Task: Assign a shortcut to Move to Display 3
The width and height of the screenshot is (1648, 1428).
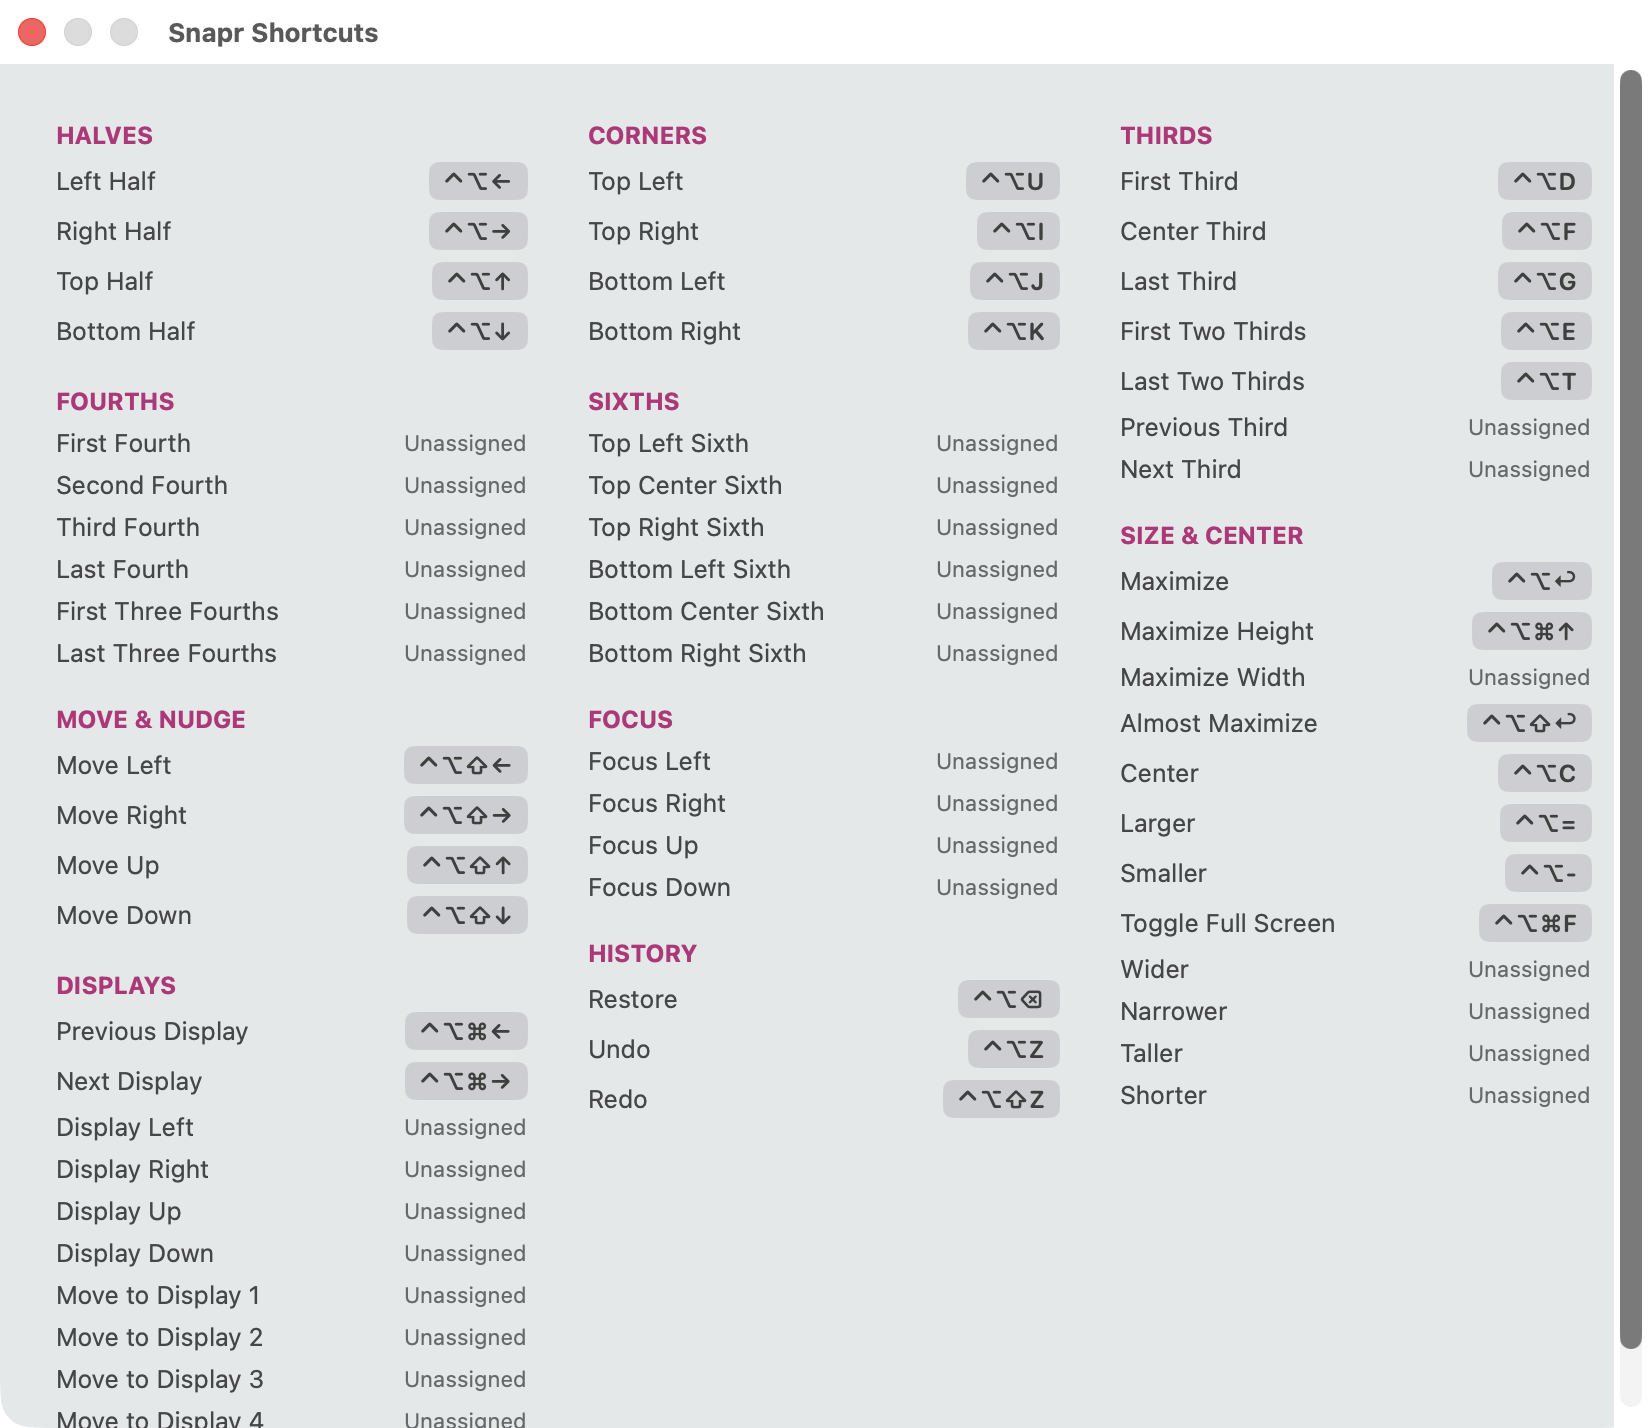Action: tap(465, 1379)
